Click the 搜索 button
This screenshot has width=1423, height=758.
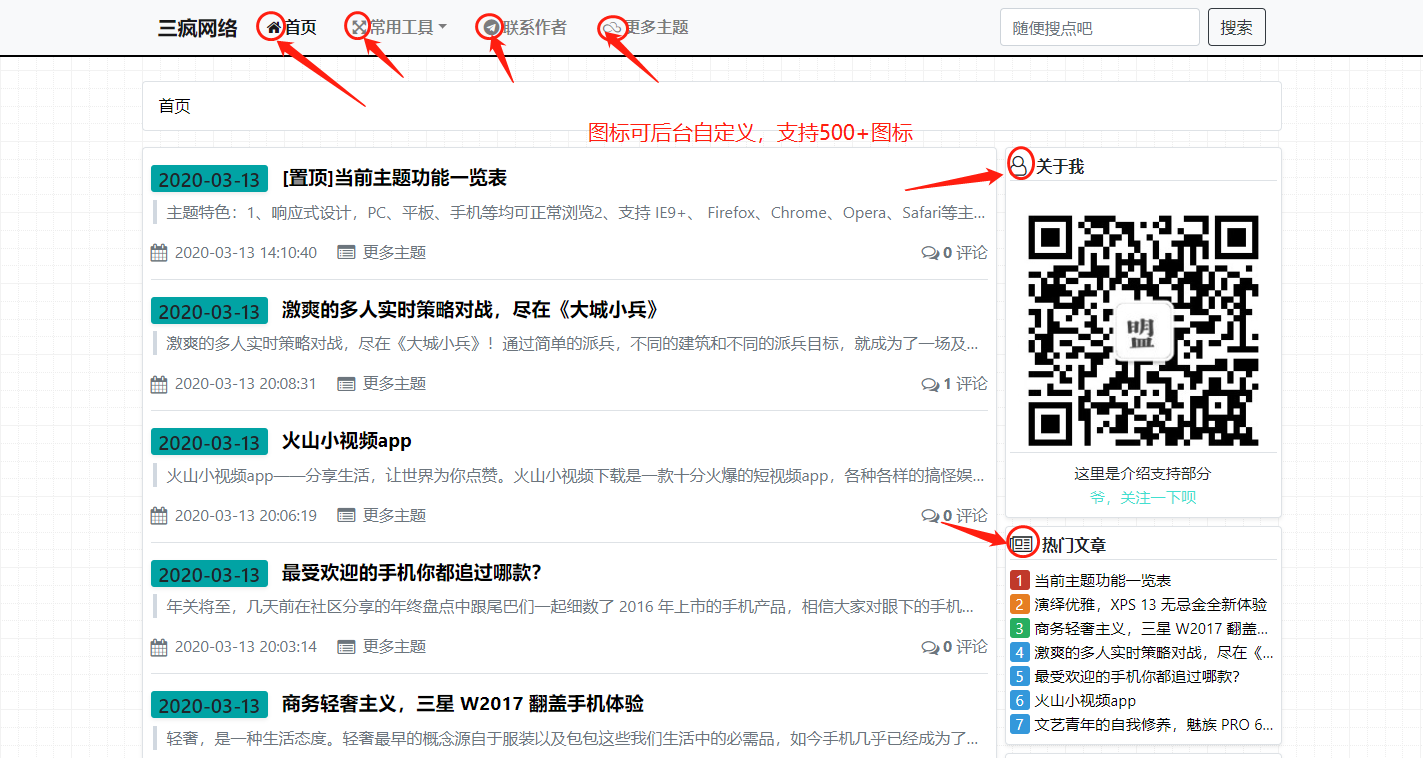[1237, 27]
